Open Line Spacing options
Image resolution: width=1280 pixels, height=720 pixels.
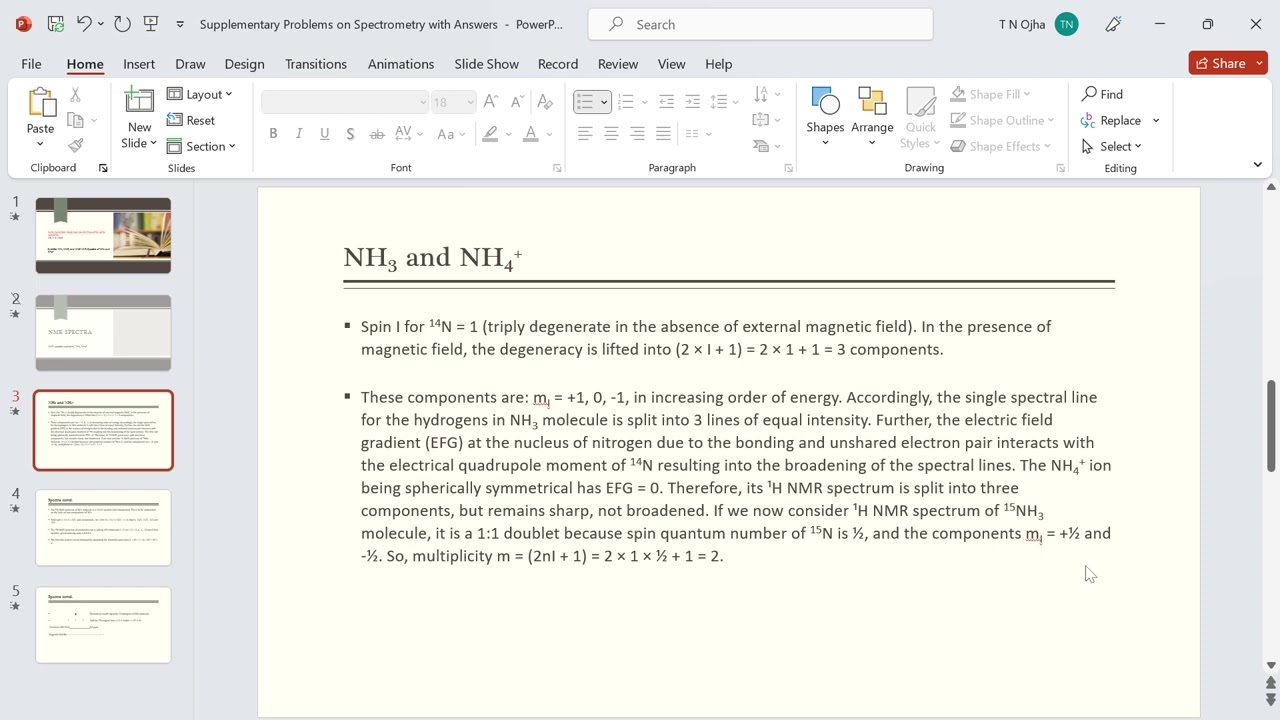pos(723,102)
